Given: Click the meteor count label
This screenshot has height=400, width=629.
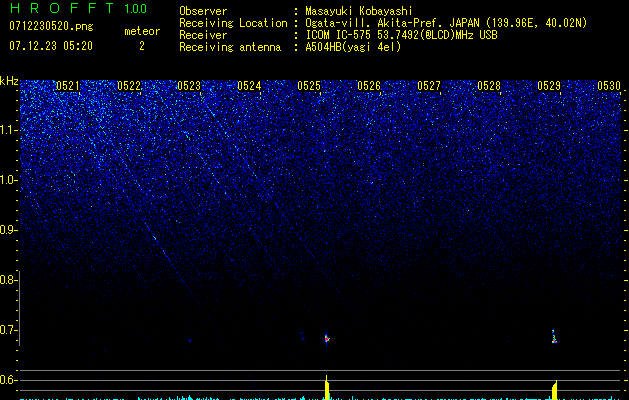Looking at the screenshot, I should point(142,31).
